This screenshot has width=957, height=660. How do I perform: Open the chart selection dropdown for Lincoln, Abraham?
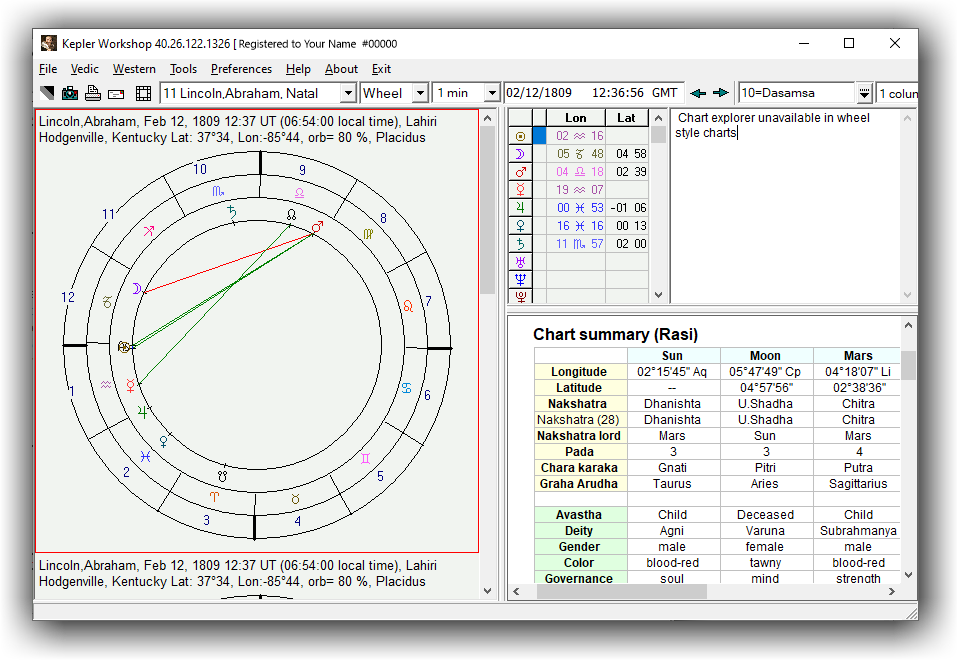click(348, 93)
